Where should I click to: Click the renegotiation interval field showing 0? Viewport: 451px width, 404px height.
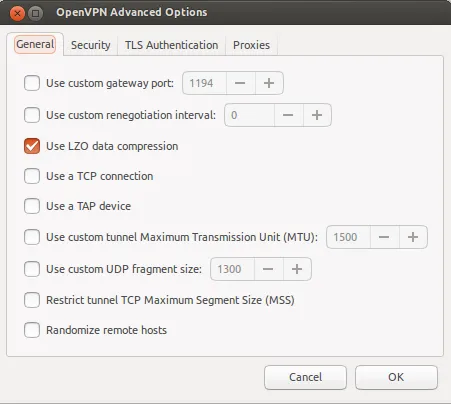tap(249, 115)
